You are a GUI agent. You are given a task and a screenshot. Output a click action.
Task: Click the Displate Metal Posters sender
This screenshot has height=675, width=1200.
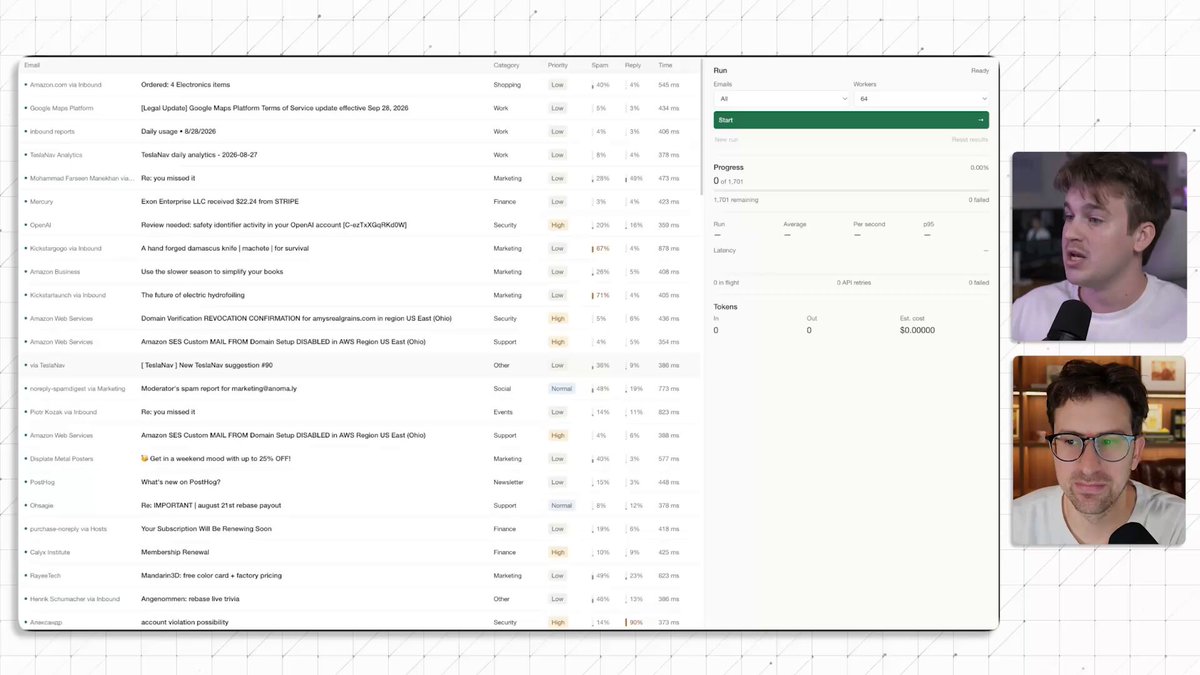[61, 459]
